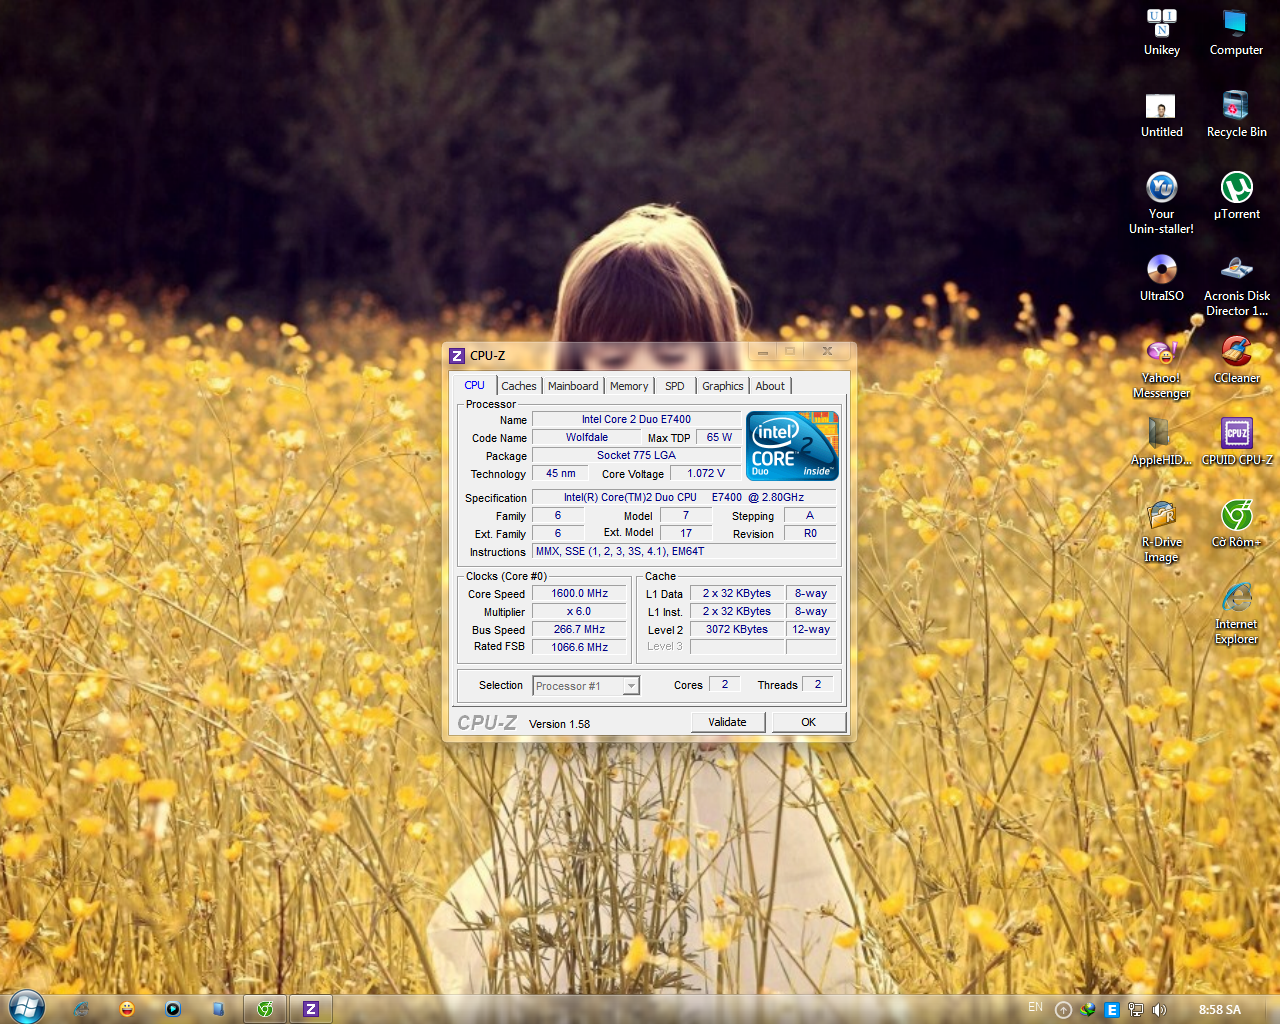The image size is (1280, 1024).
Task: Open the media player taskbar icon
Action: click(173, 1009)
